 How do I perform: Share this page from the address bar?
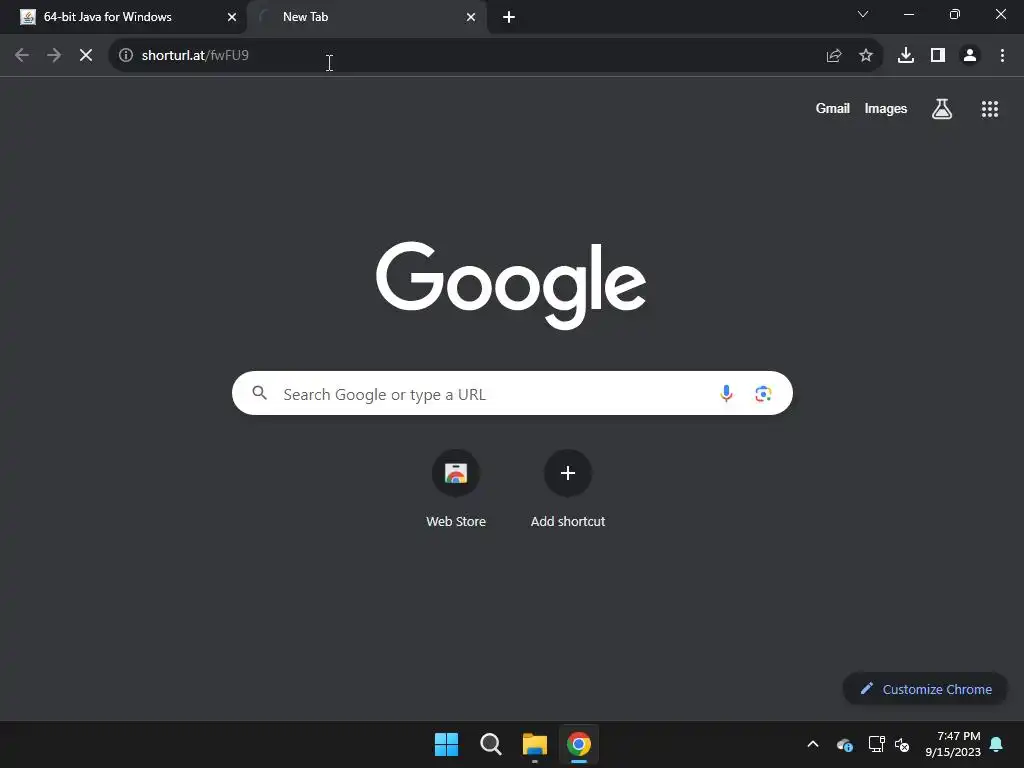[x=834, y=56]
